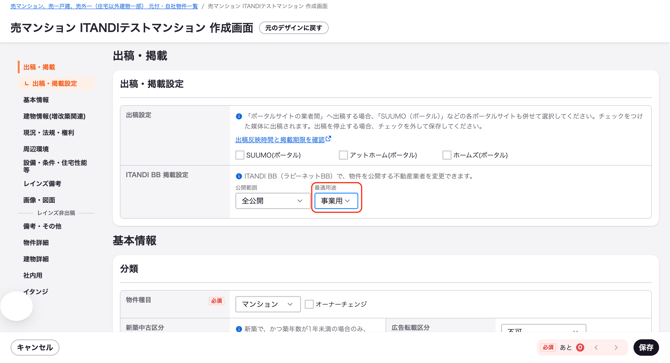Click the 必須 label in bottom bar
This screenshot has height=363, width=670.
coord(548,348)
